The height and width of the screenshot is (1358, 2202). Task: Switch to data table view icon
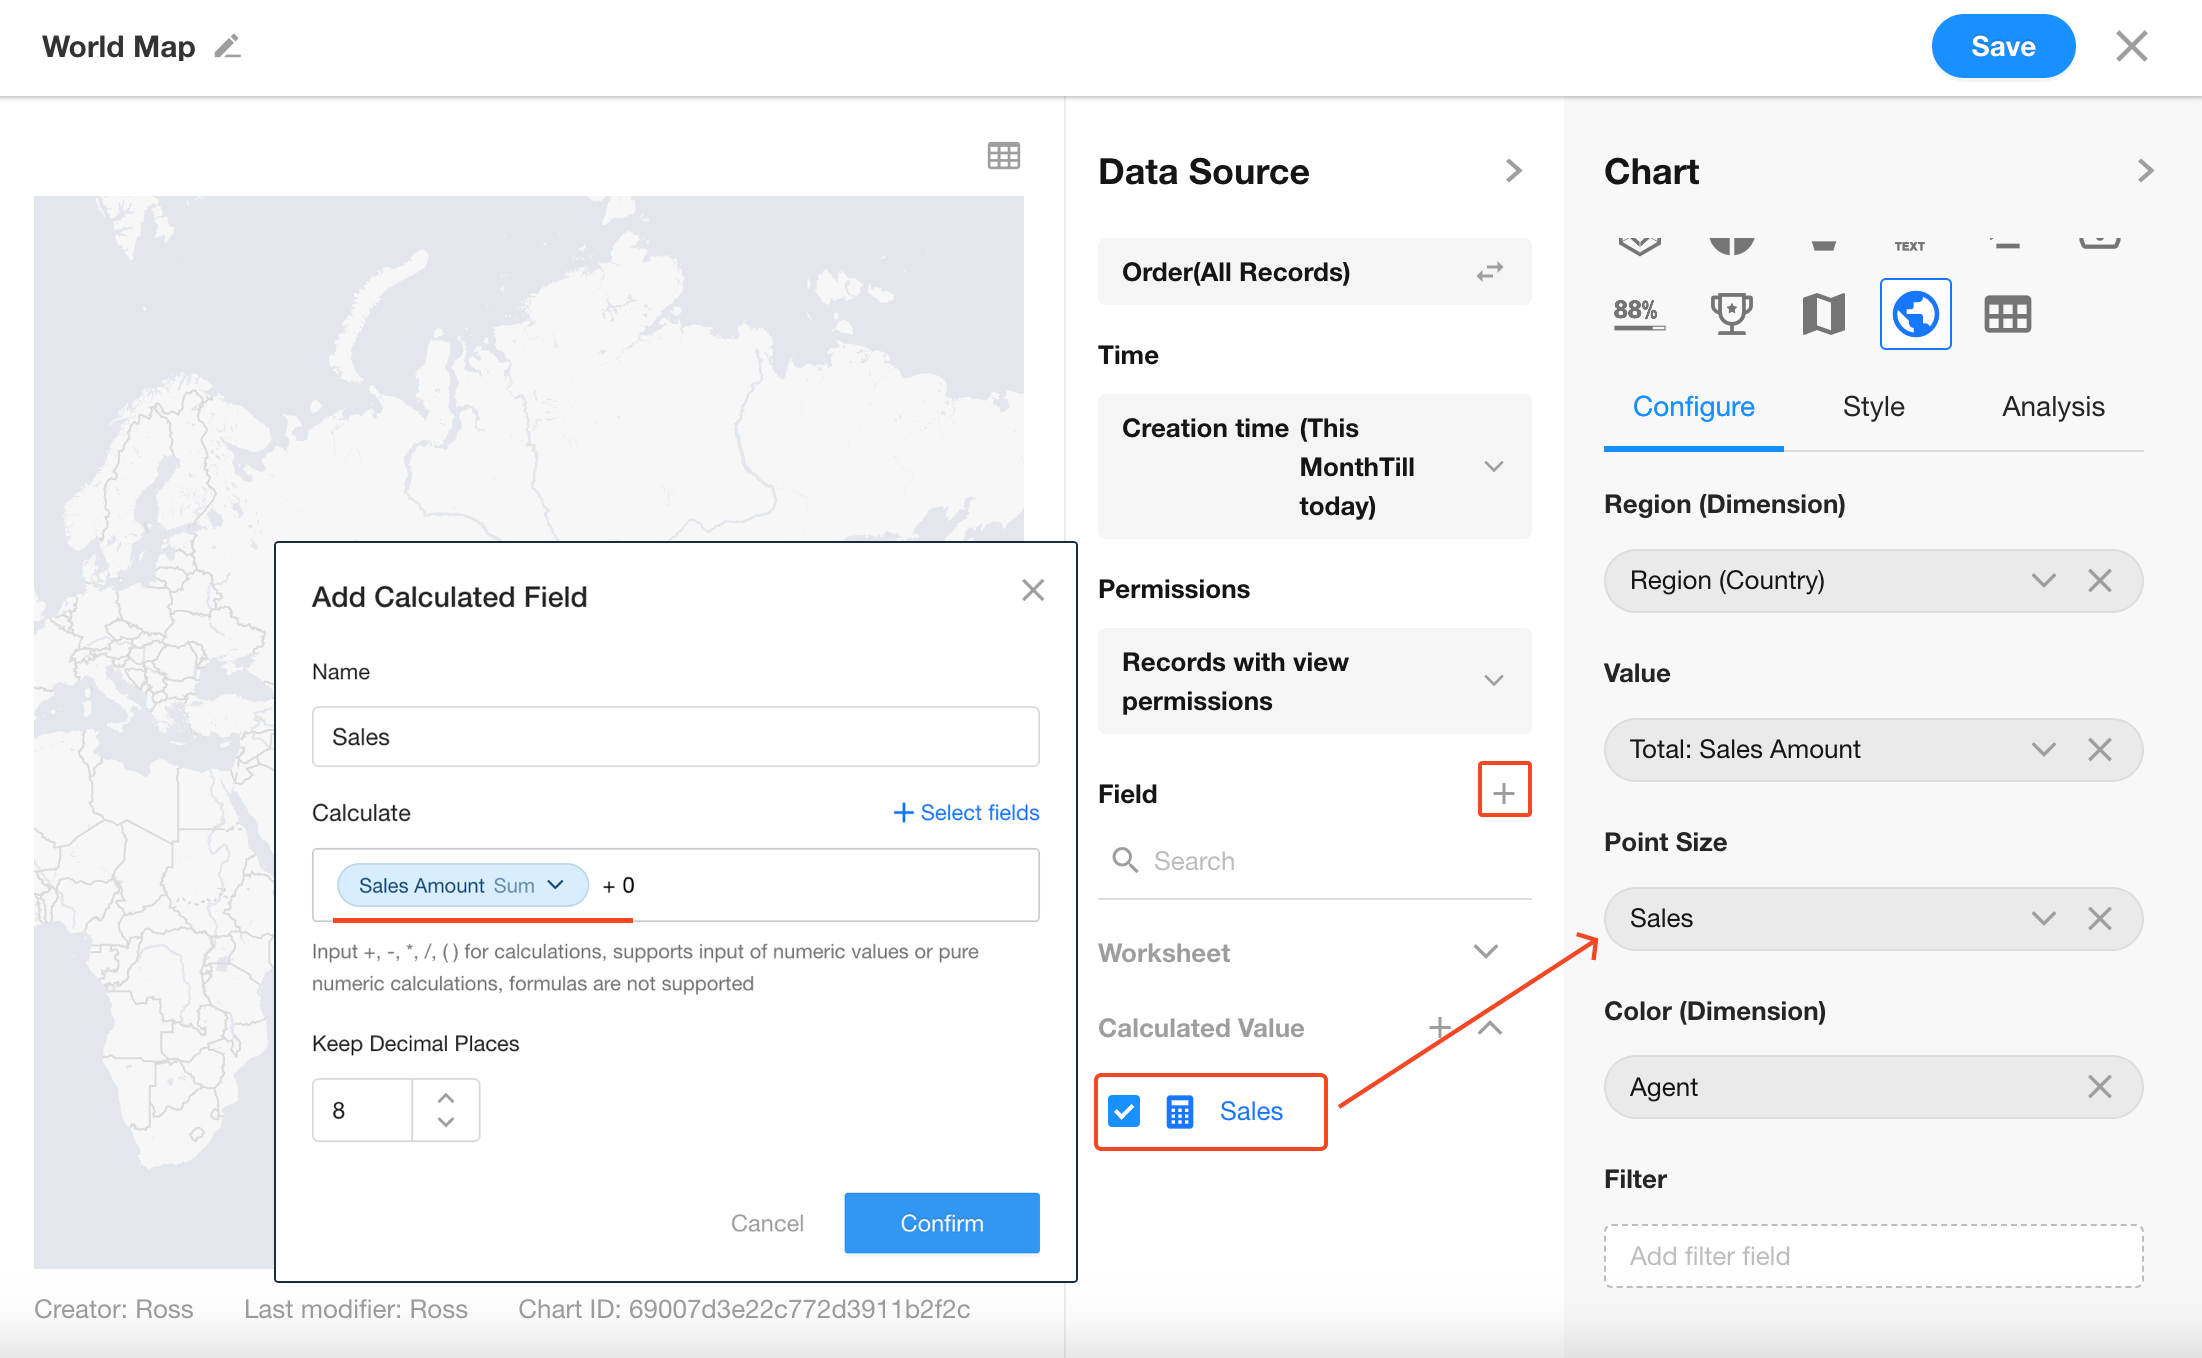pos(1003,156)
